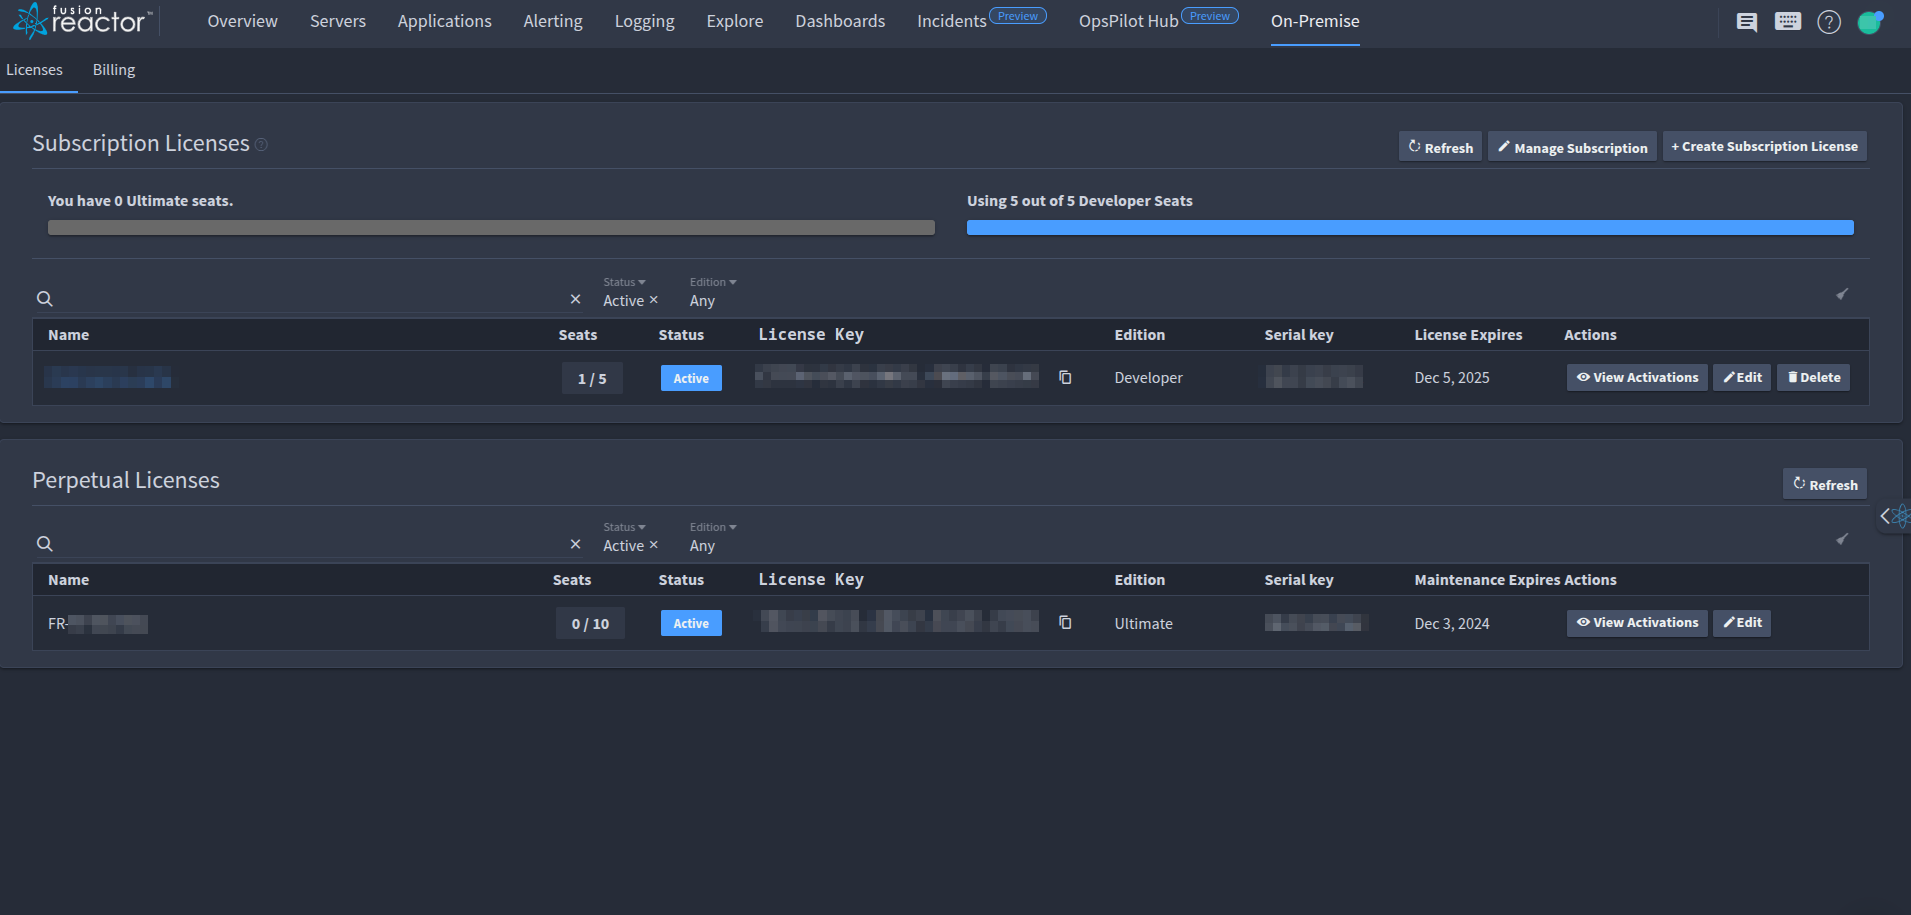
Task: Copy the Ultimate perpetual license key
Action: 1065,622
